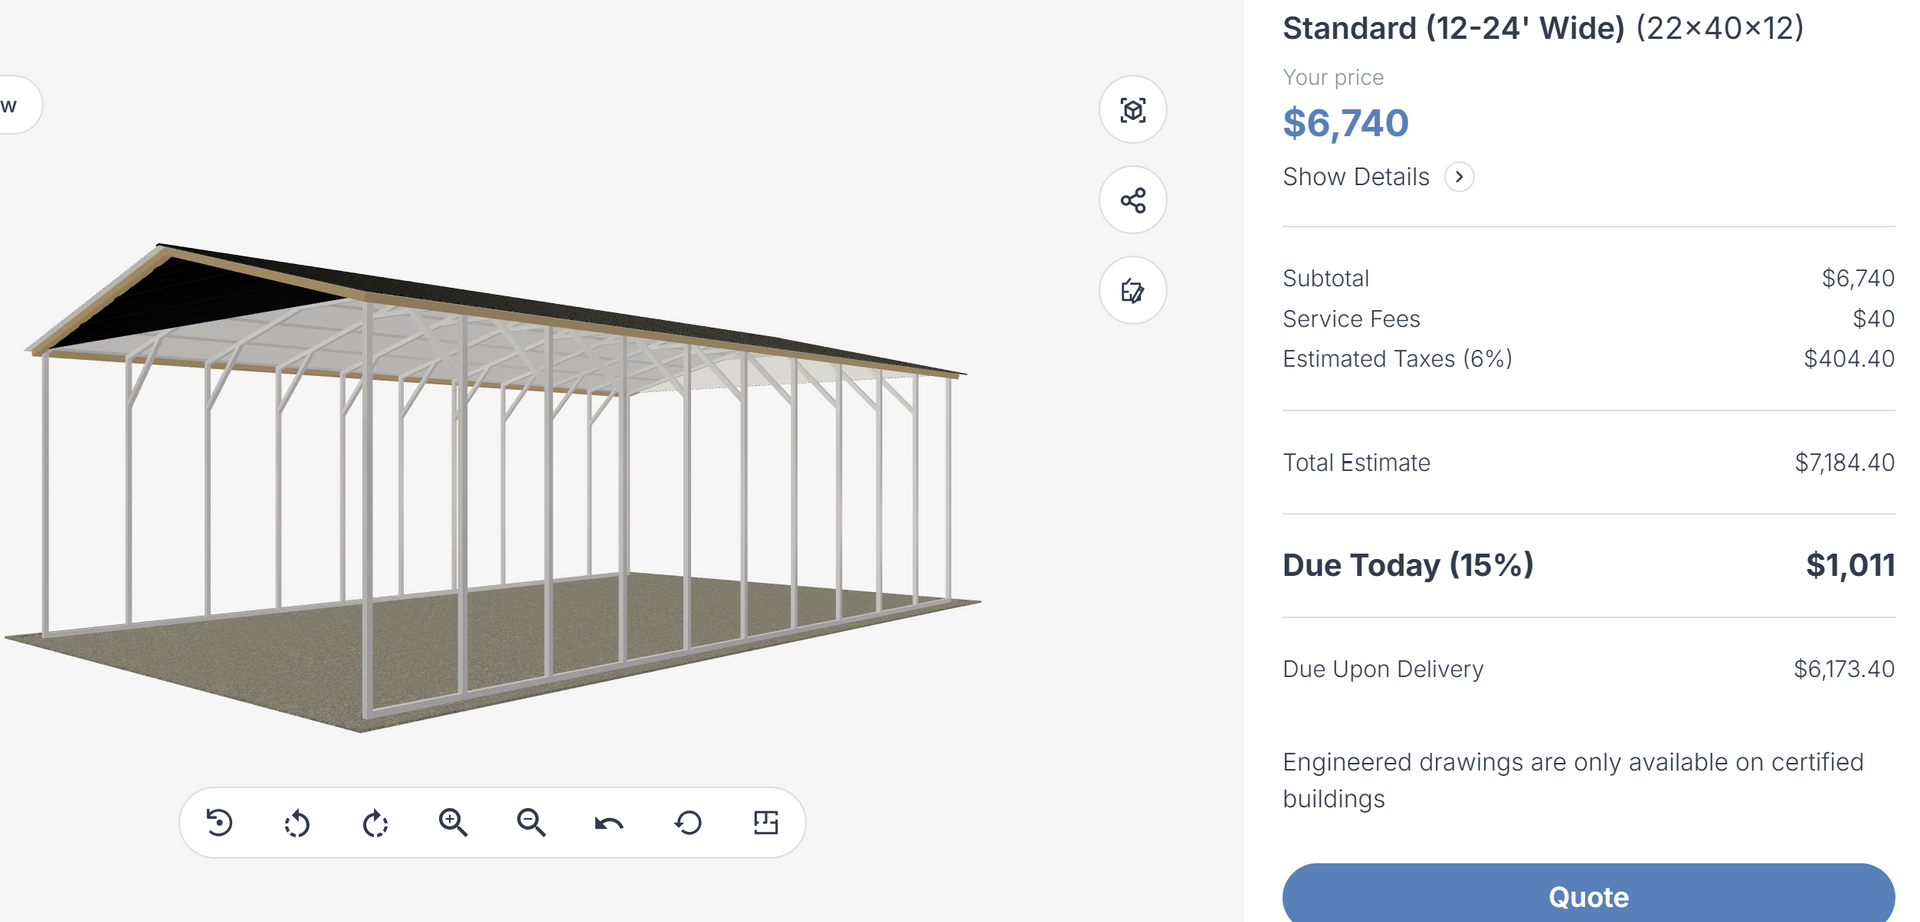Image resolution: width=1920 pixels, height=922 pixels.
Task: Zoom out of the carport model
Action: pyautogui.click(x=531, y=823)
